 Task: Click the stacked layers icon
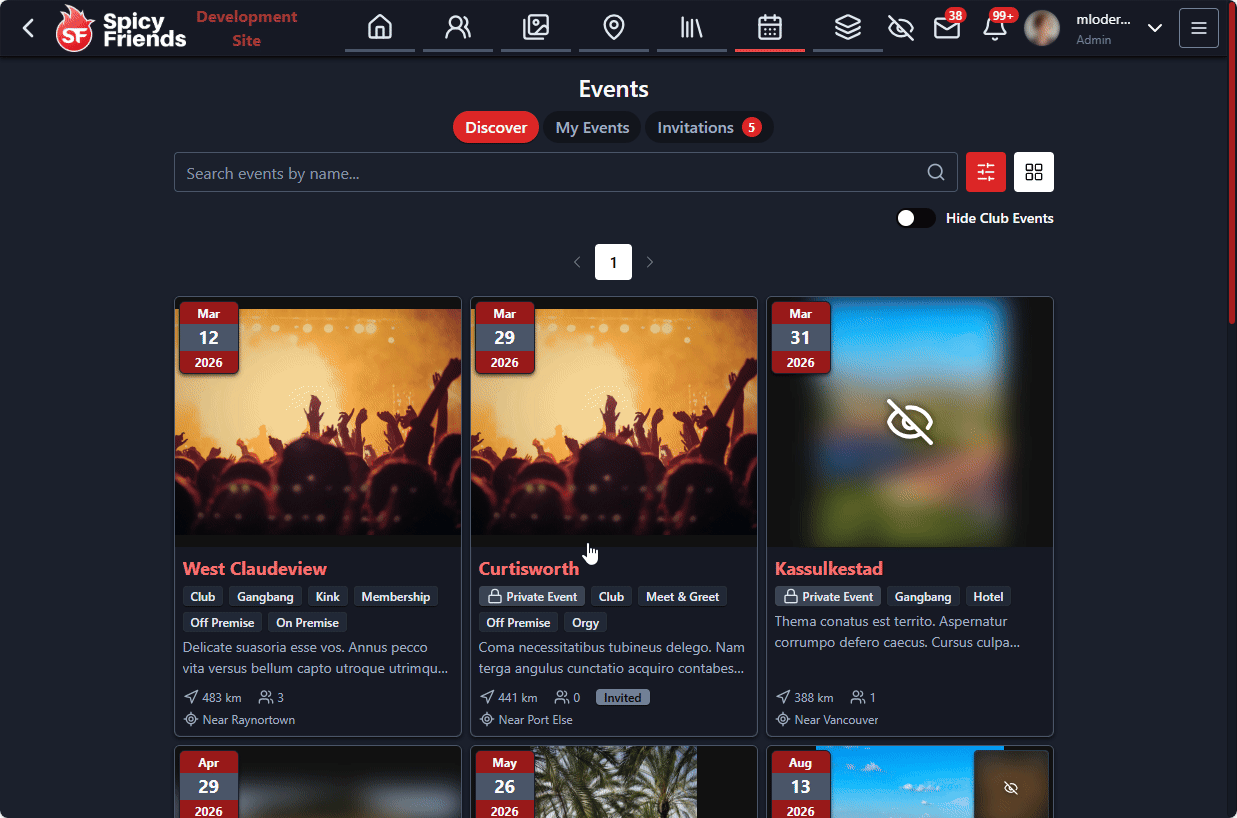848,27
